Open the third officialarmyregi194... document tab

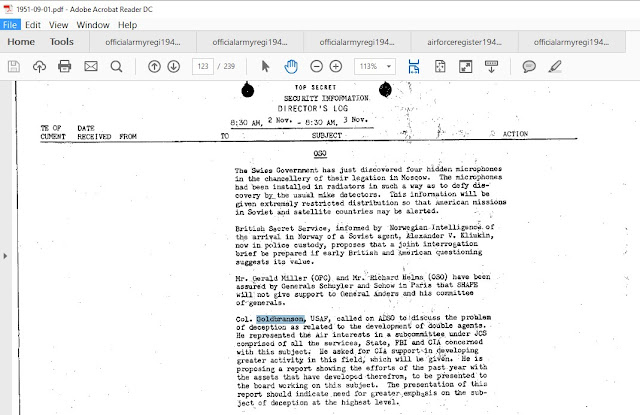coord(357,42)
